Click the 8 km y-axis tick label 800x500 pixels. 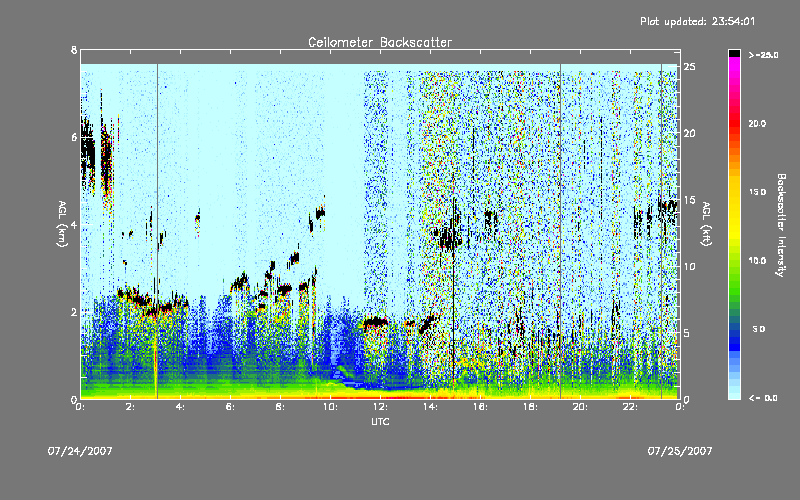[74, 50]
